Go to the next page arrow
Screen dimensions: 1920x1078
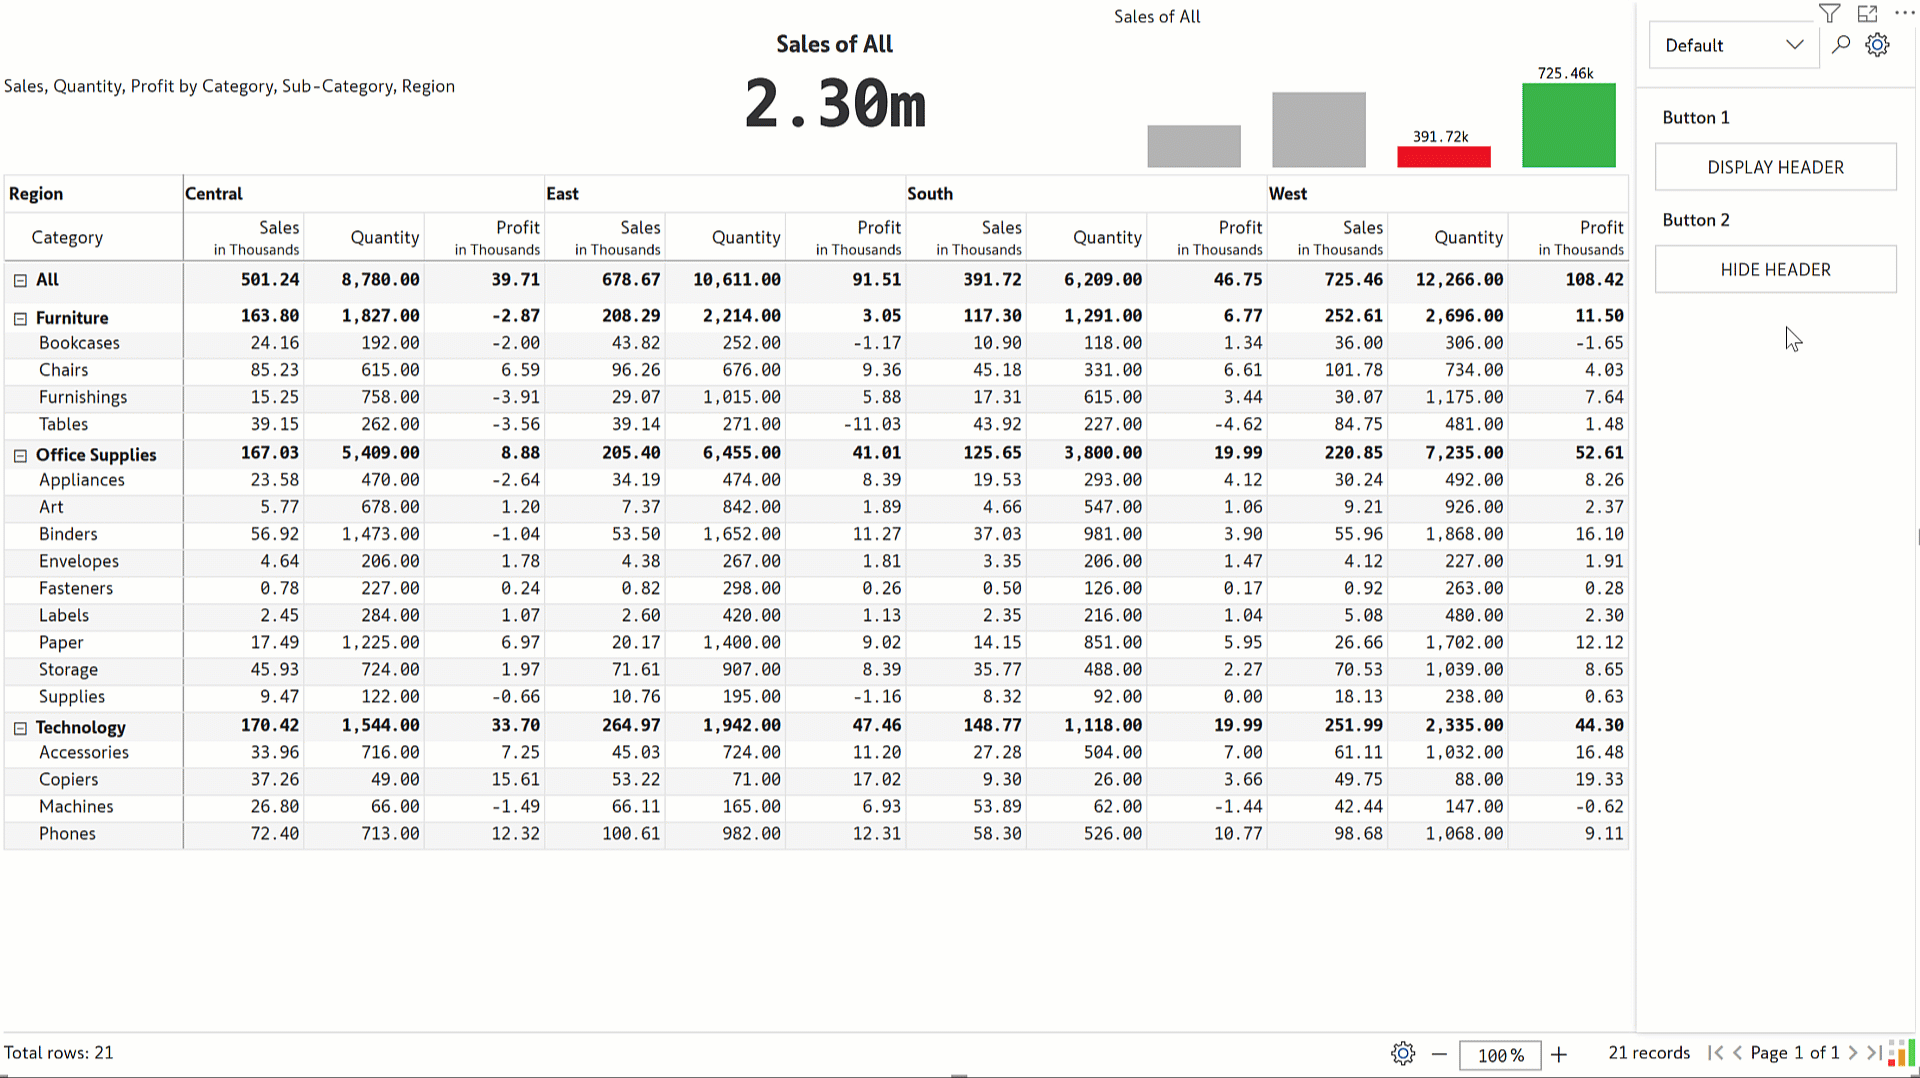pyautogui.click(x=1853, y=1053)
